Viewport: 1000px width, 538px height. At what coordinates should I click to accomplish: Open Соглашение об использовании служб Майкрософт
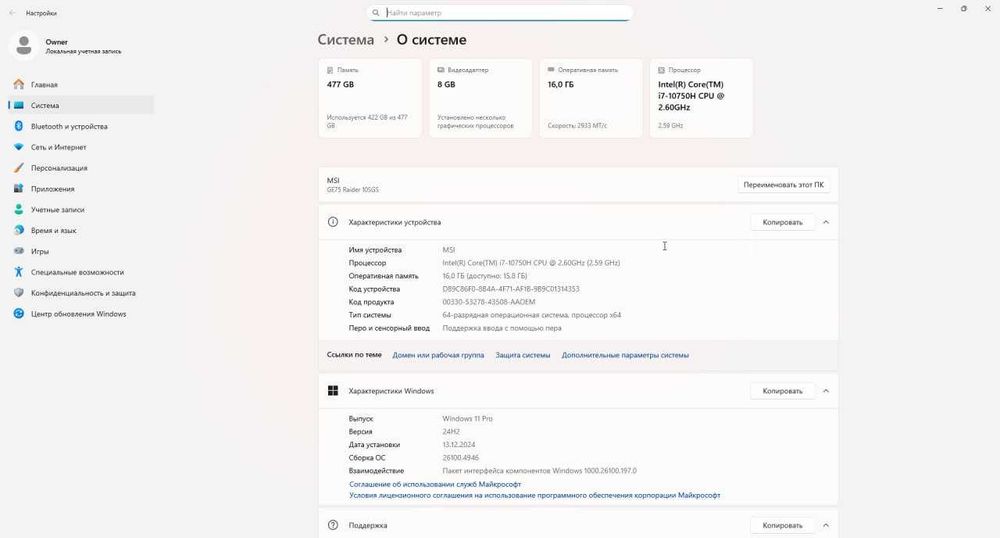pos(435,484)
